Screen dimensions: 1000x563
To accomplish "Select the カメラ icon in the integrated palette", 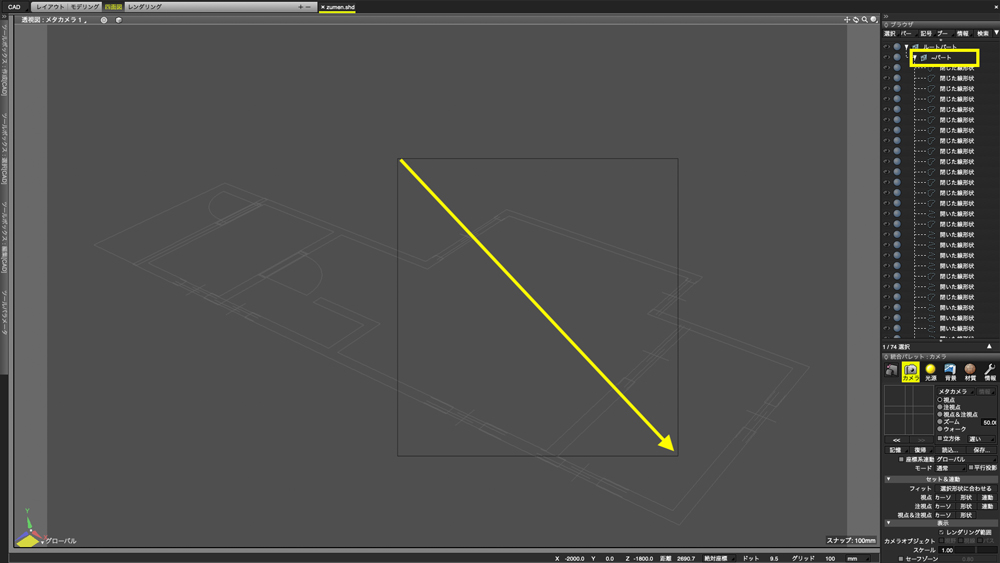I will (910, 372).
